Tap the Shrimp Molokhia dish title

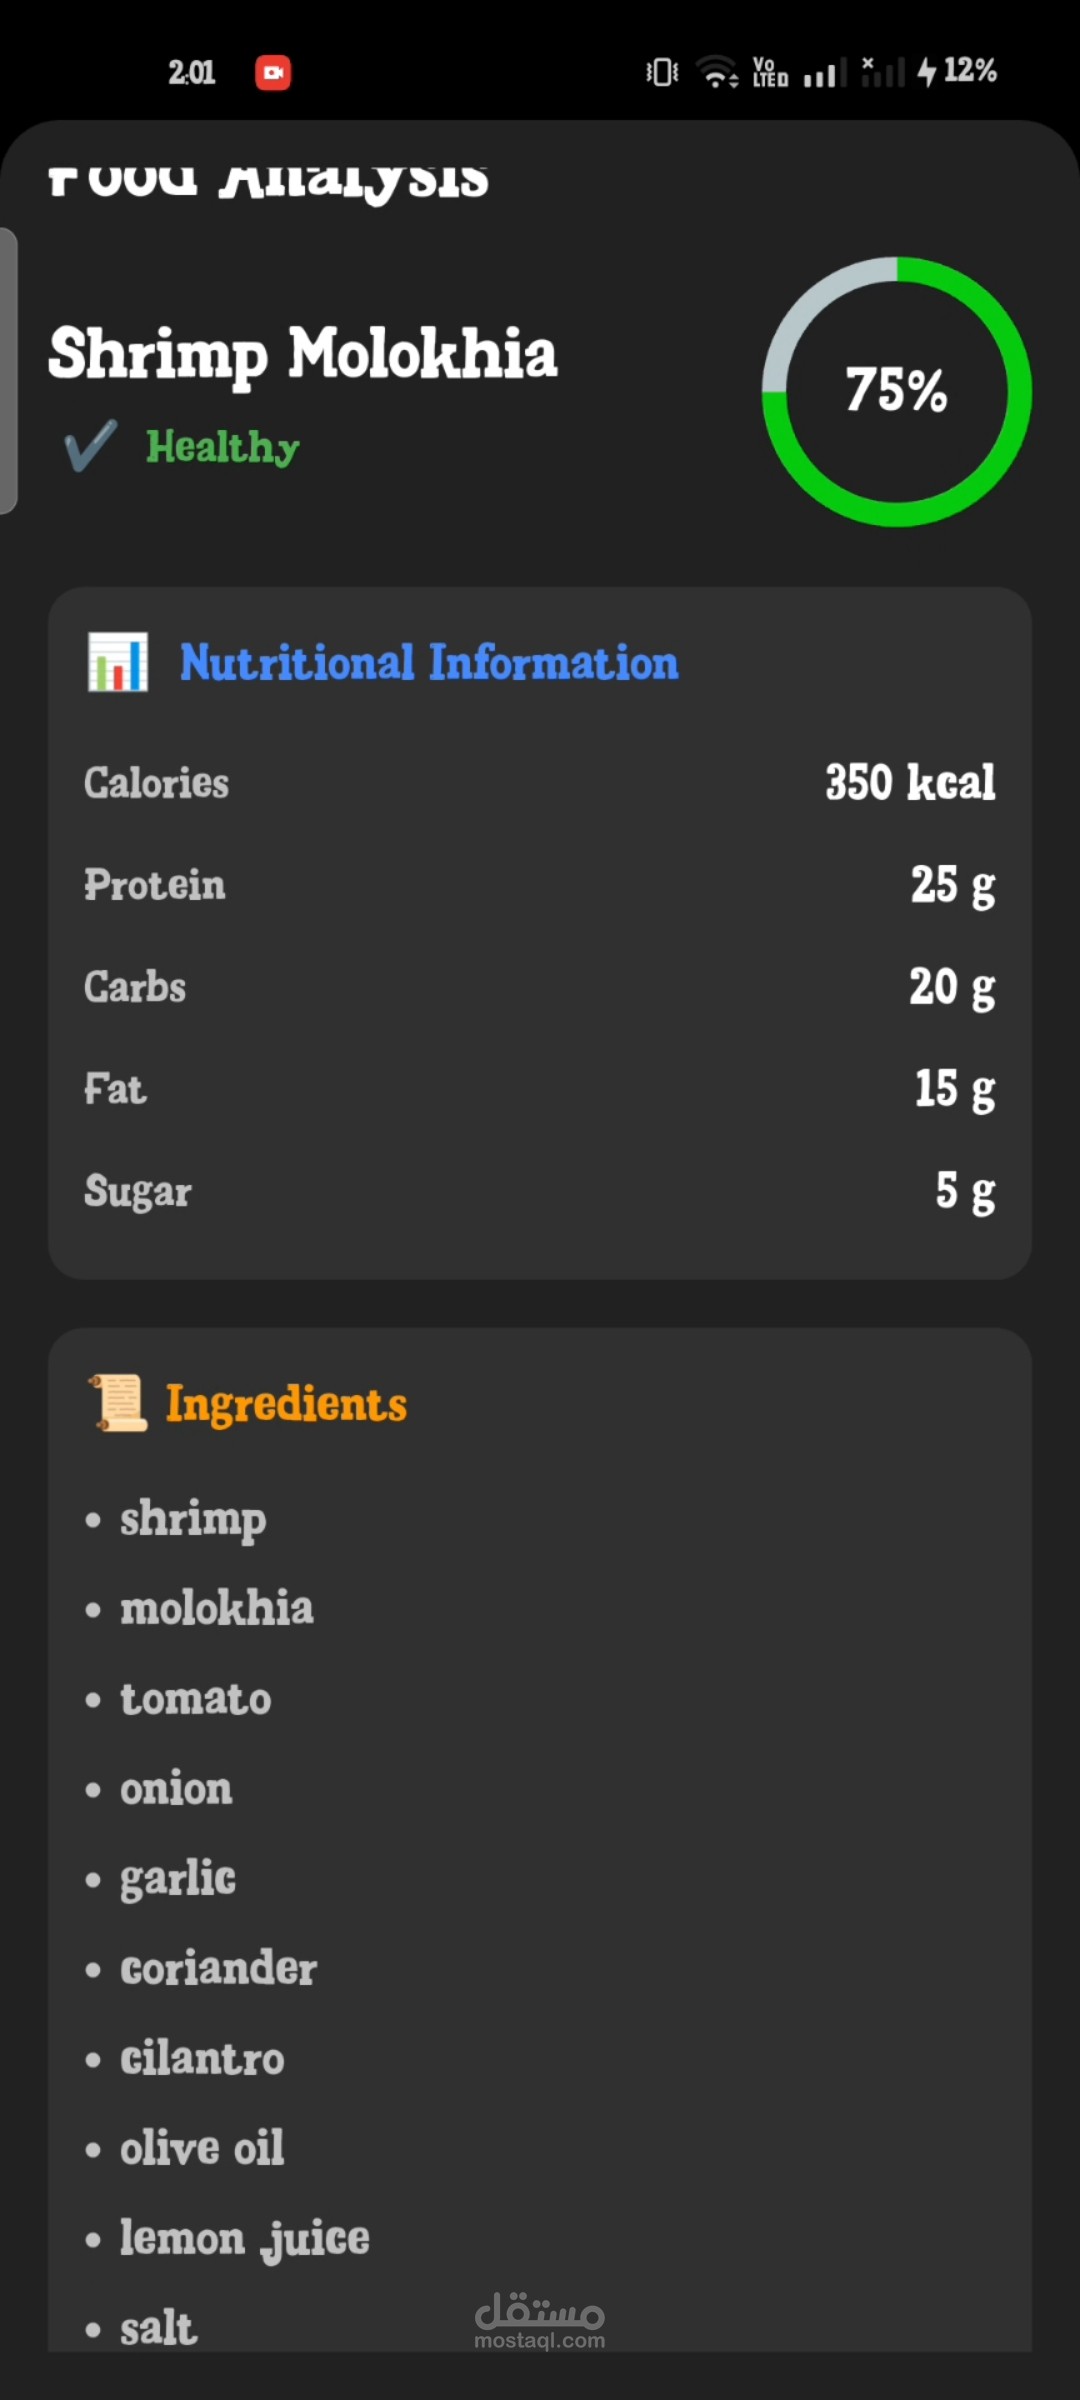coord(302,354)
